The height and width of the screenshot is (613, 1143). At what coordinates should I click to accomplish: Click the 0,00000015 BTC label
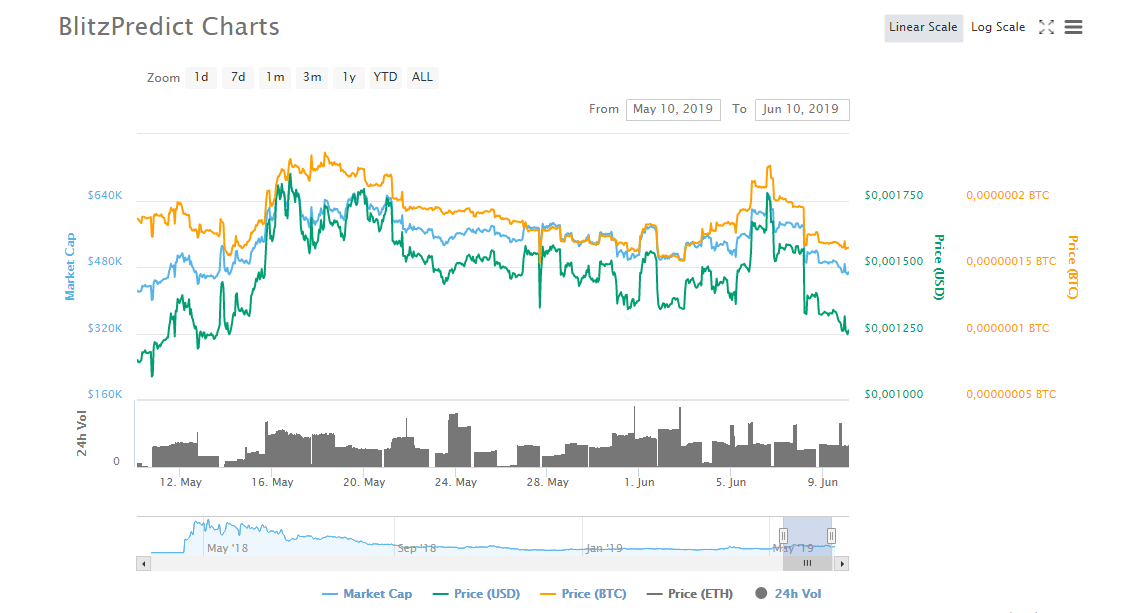(x=1011, y=262)
